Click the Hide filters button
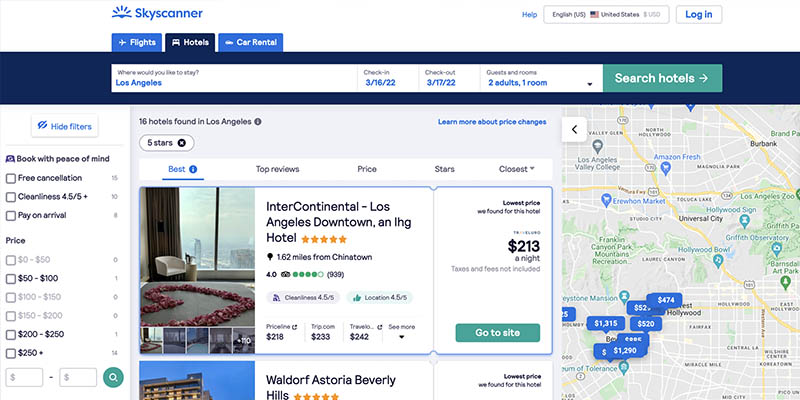Viewport: 800px width, 400px height. [x=64, y=126]
